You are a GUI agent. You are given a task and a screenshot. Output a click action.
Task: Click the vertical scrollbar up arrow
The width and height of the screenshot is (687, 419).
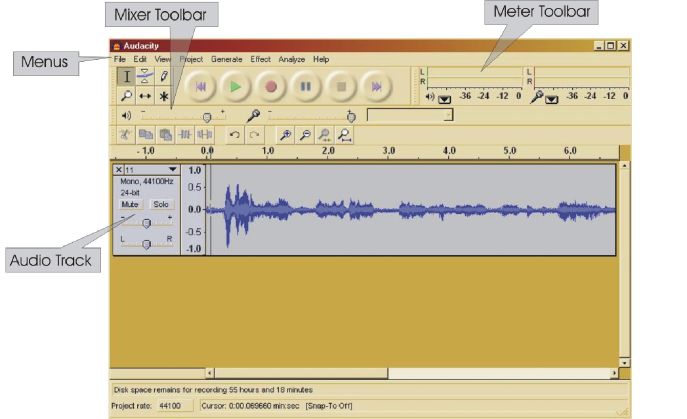pyautogui.click(x=625, y=166)
